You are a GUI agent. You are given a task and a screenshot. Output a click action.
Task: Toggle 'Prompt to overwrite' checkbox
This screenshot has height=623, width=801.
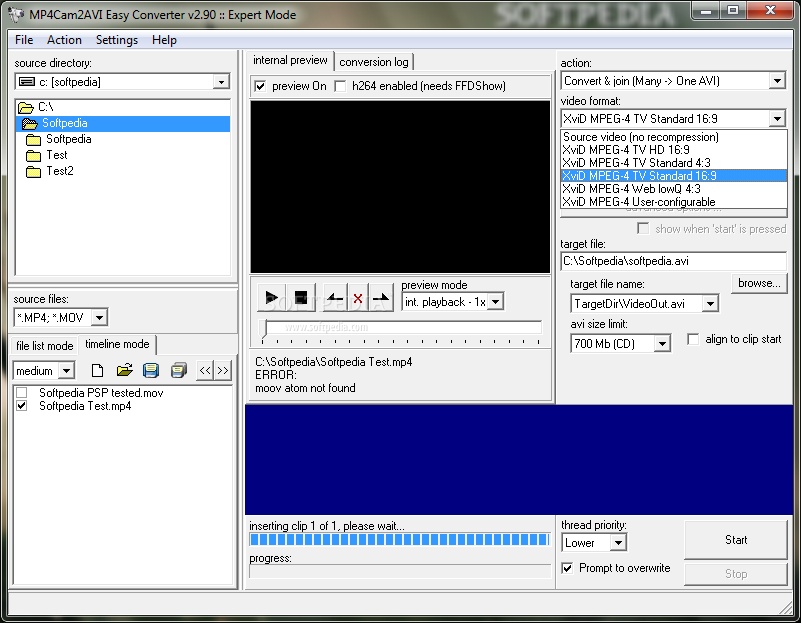567,568
